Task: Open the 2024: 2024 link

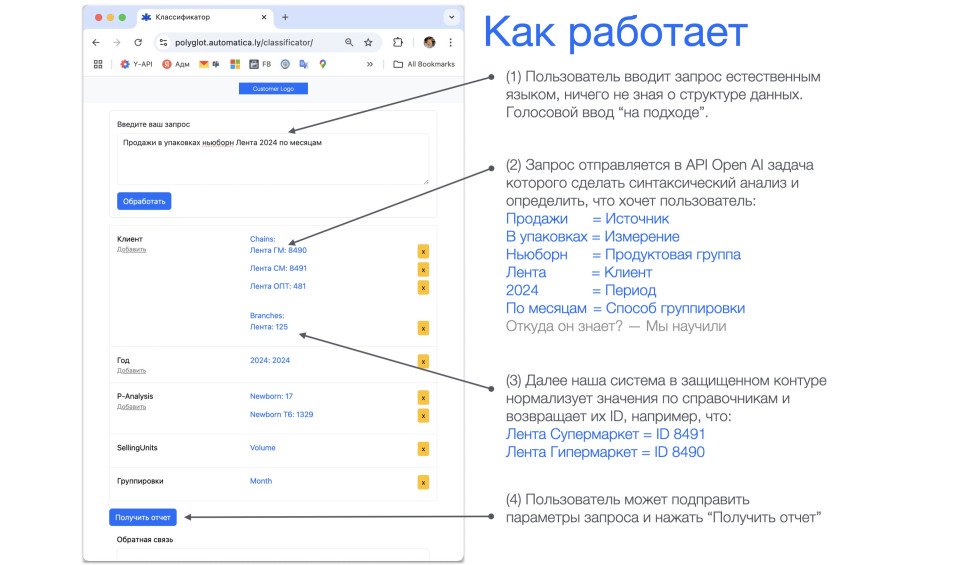Action: pyautogui.click(x=270, y=360)
